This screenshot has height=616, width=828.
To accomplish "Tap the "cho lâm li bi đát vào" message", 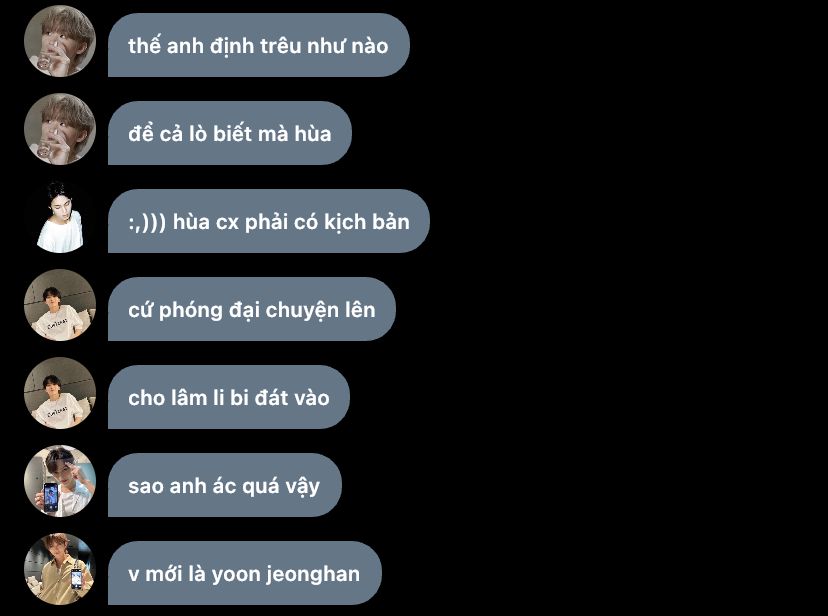I will [x=229, y=397].
